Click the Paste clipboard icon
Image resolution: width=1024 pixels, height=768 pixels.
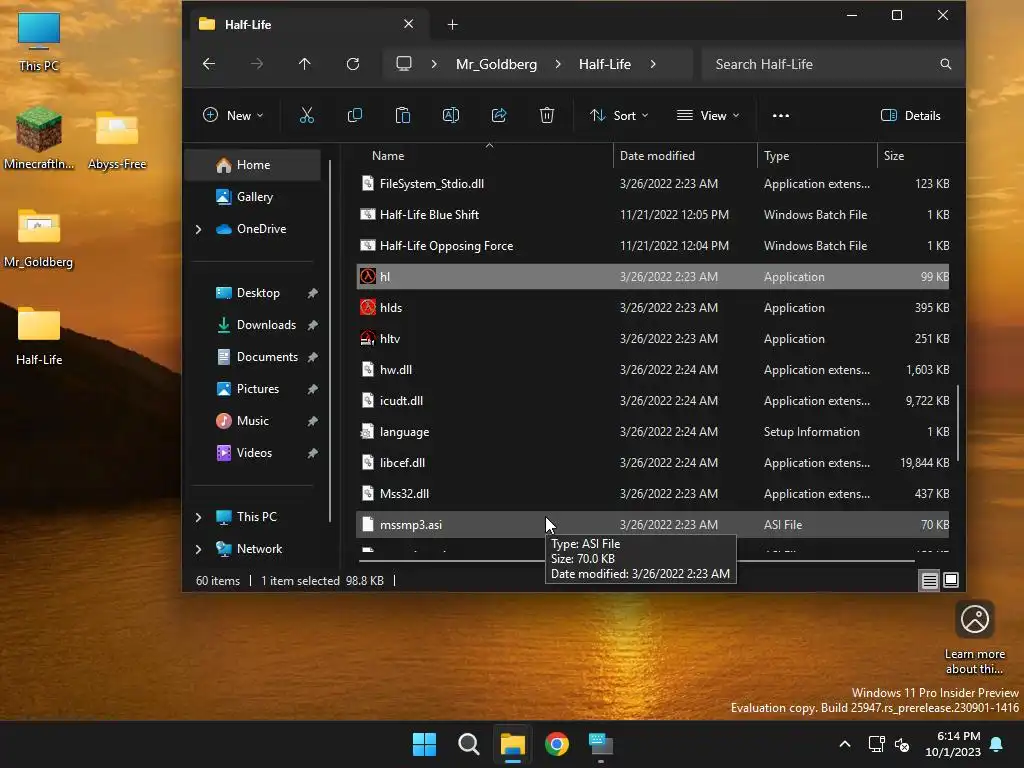point(403,116)
